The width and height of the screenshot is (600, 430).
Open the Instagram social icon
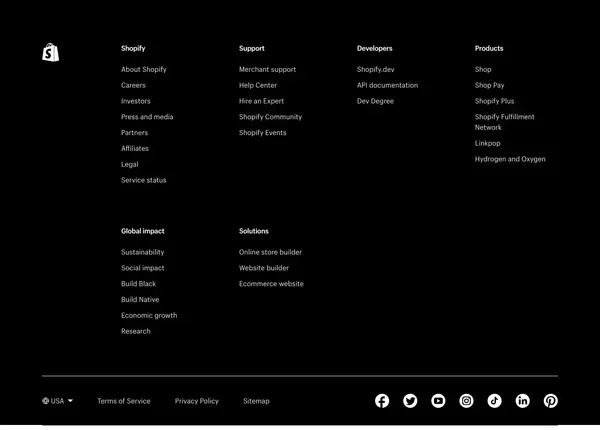click(466, 401)
